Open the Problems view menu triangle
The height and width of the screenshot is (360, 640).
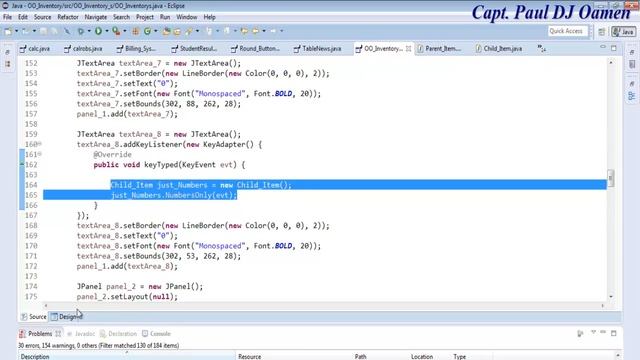click(593, 333)
